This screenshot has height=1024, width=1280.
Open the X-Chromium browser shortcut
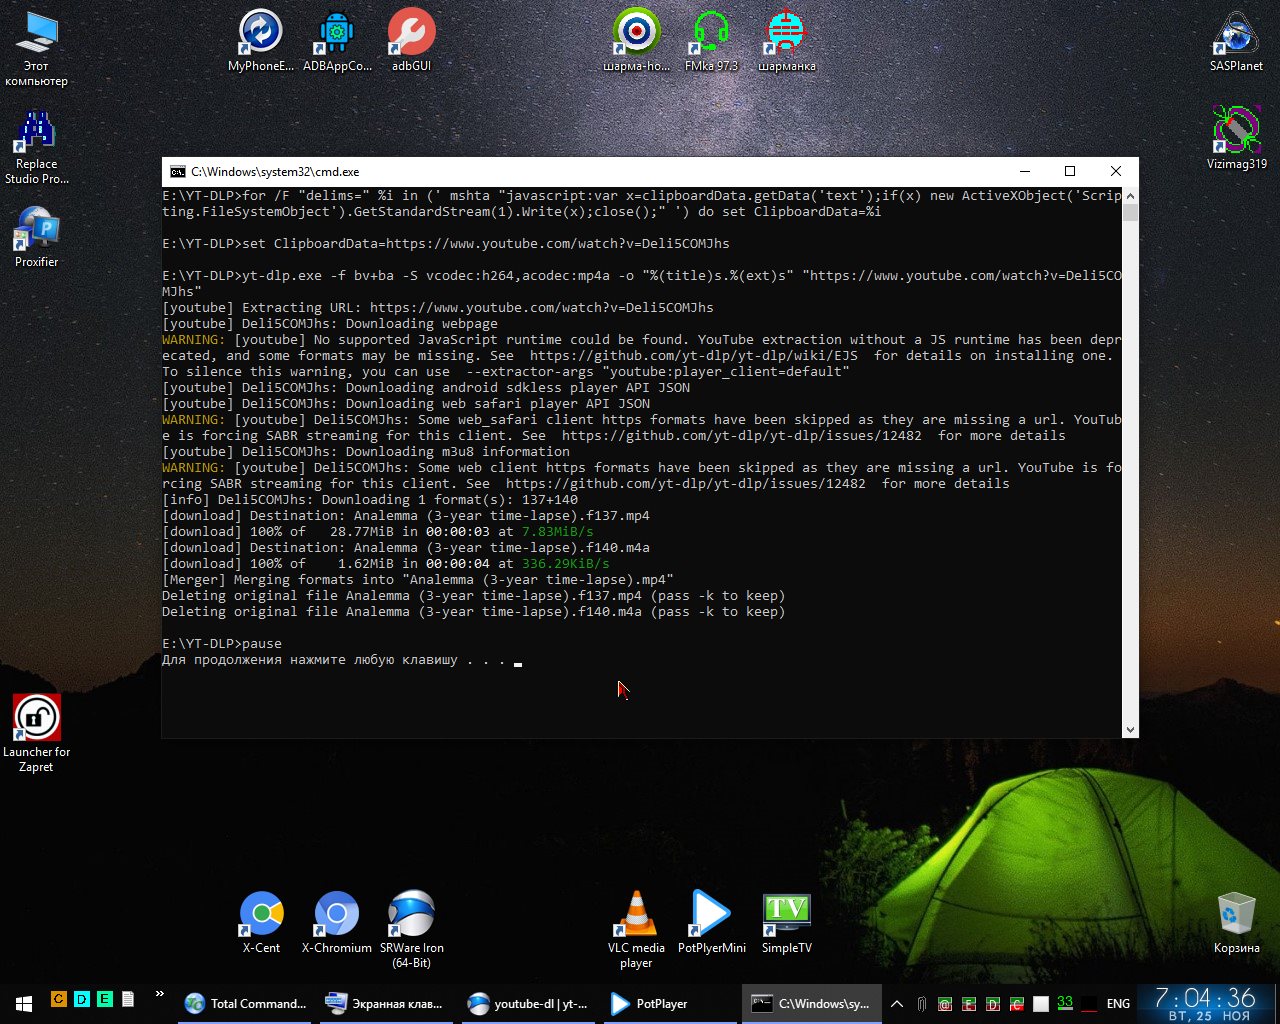[336, 915]
